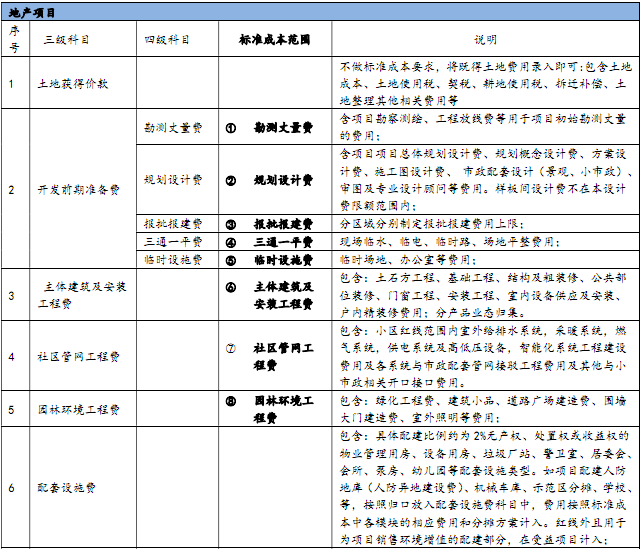Select the circled ⑧ by 园林环境工程费
The width and height of the screenshot is (643, 549).
point(230,401)
